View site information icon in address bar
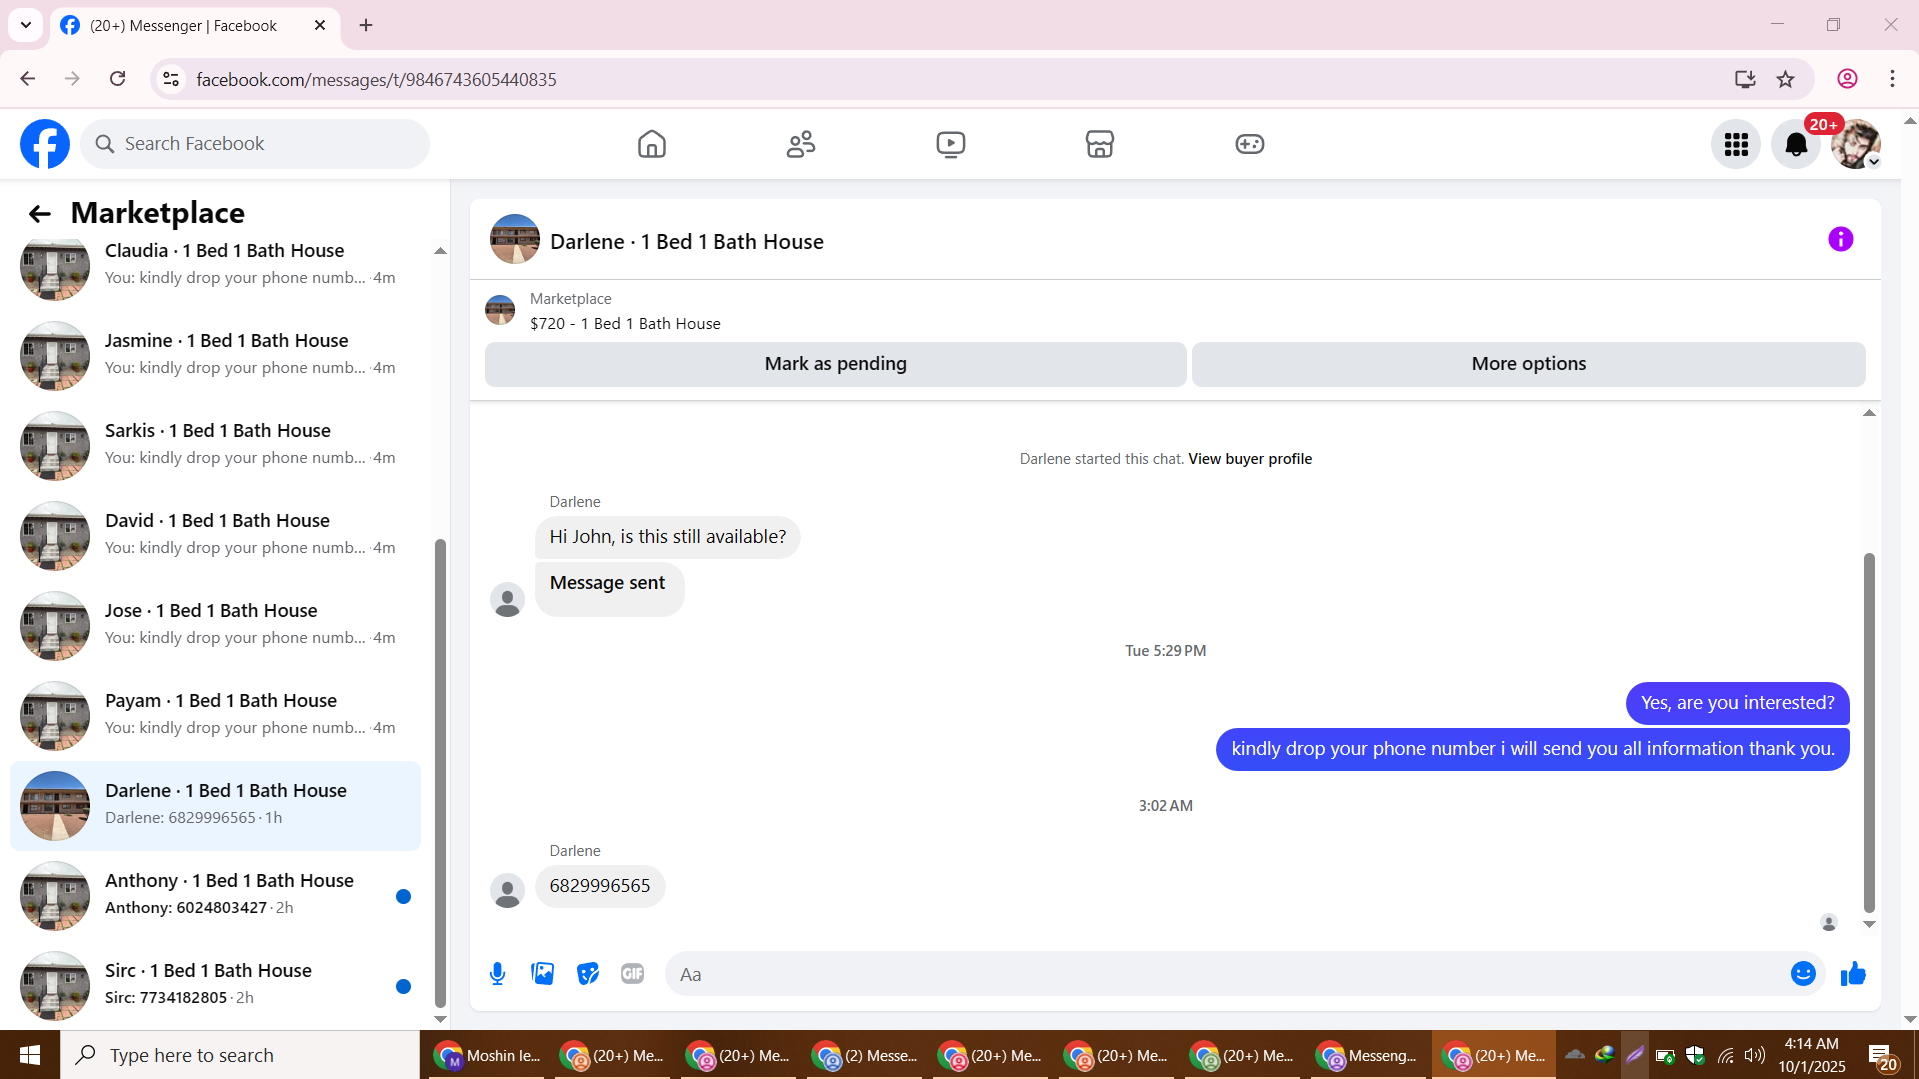Viewport: 1919px width, 1079px height. pos(171,79)
